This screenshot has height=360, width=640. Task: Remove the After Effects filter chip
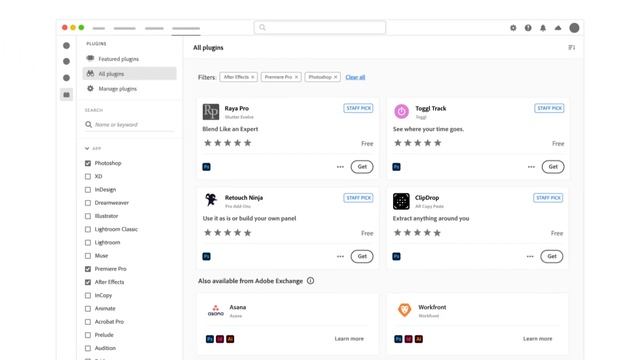click(253, 77)
